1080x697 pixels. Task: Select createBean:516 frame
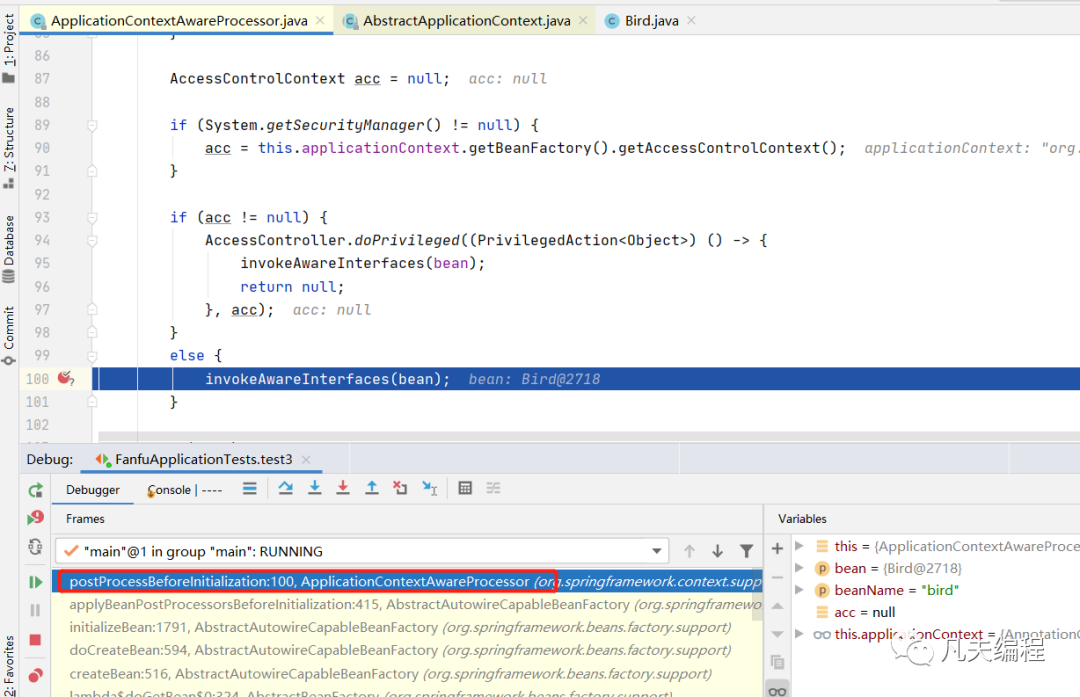407,674
